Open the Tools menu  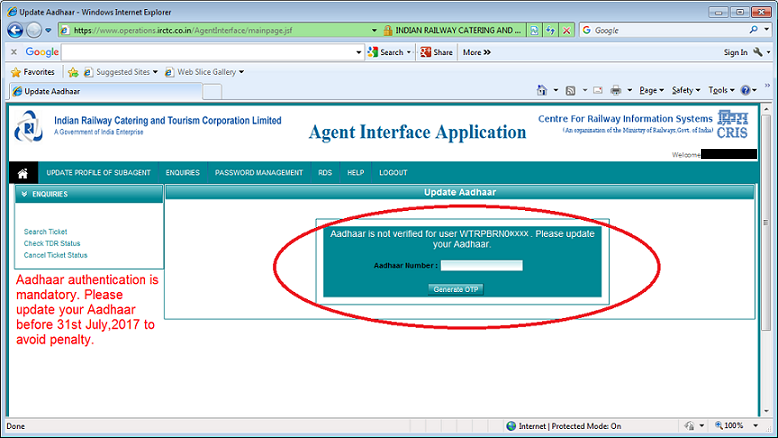[721, 90]
